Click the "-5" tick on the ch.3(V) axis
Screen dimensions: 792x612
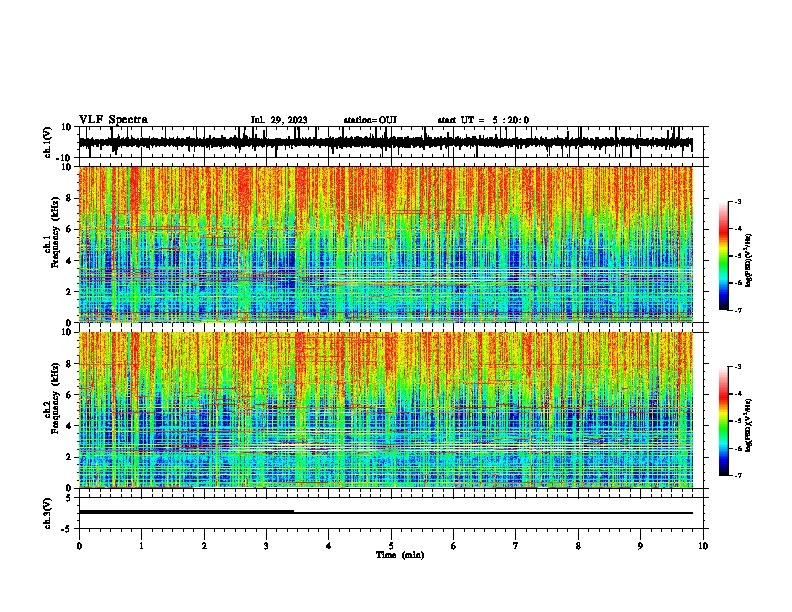[x=67, y=529]
